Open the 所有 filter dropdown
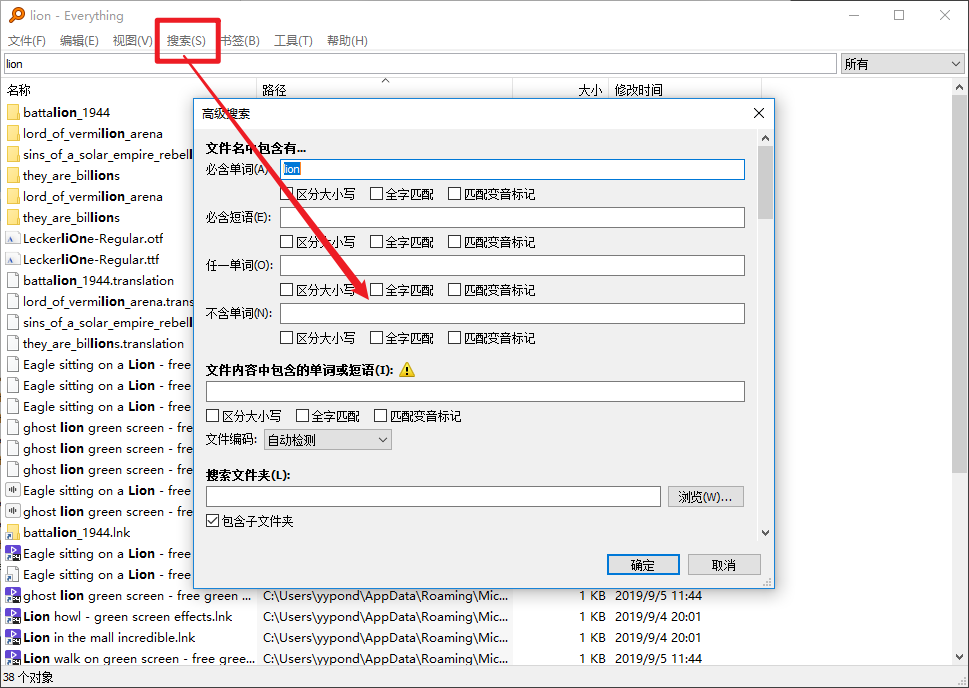Viewport: 969px width, 688px height. (902, 64)
